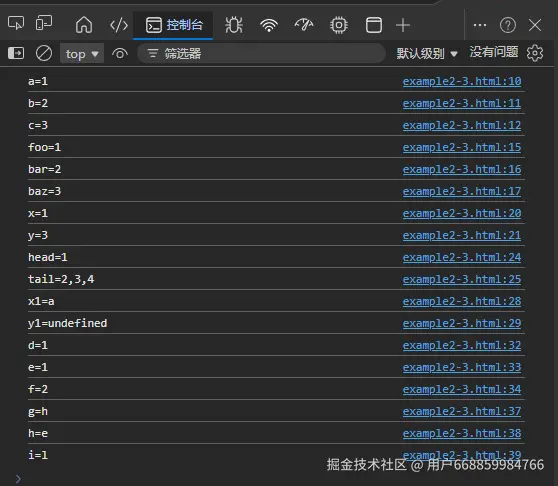Select the b=2 log message
The height and width of the screenshot is (486, 558).
pyautogui.click(x=38, y=103)
